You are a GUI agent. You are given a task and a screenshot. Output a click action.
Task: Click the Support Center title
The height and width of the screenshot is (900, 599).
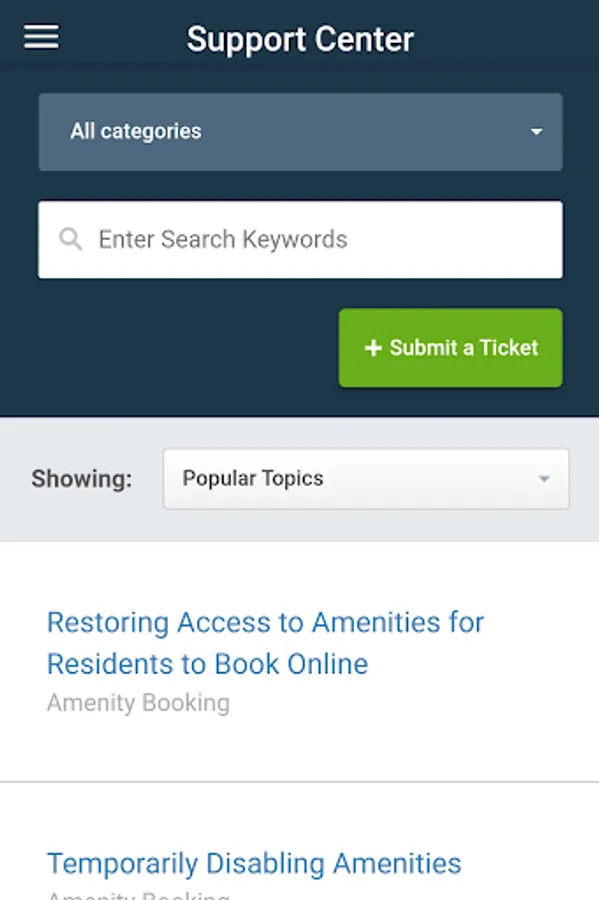[299, 39]
